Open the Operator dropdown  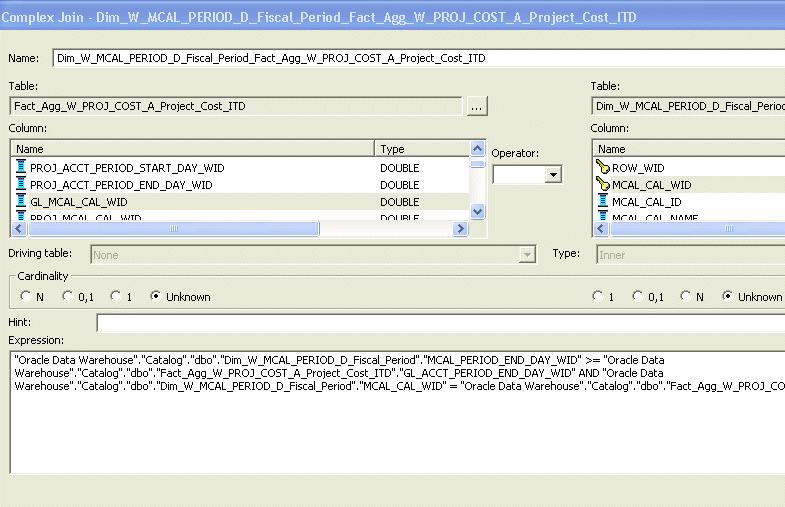[553, 175]
